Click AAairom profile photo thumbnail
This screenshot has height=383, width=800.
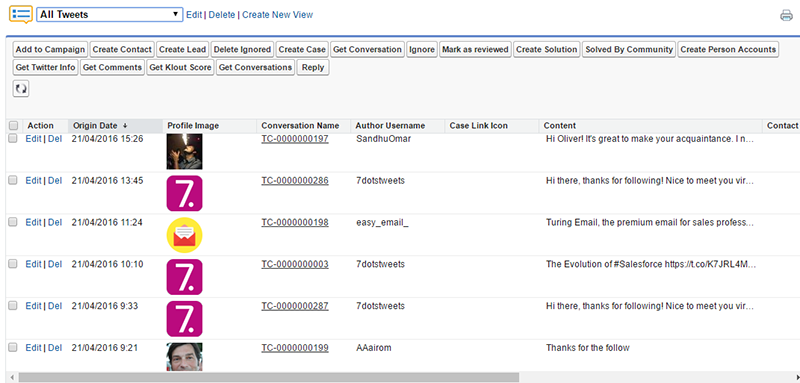tap(184, 356)
